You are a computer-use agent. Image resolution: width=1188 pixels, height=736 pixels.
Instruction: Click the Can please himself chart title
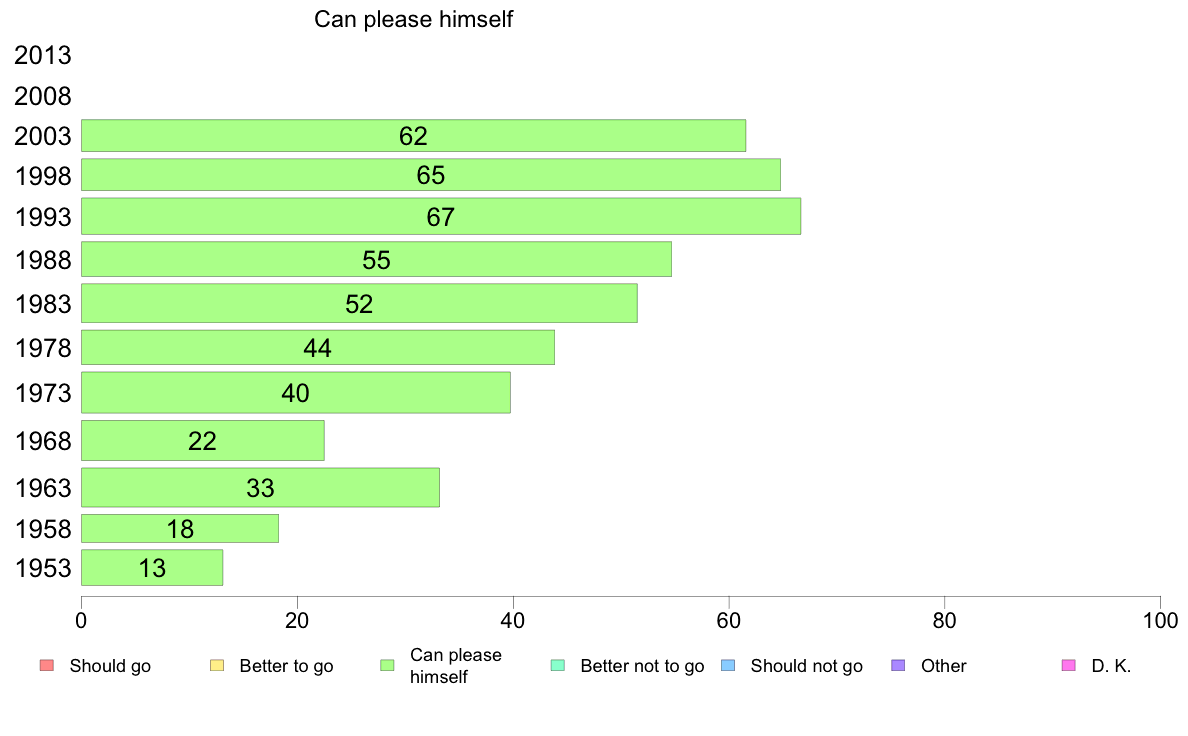[413, 19]
